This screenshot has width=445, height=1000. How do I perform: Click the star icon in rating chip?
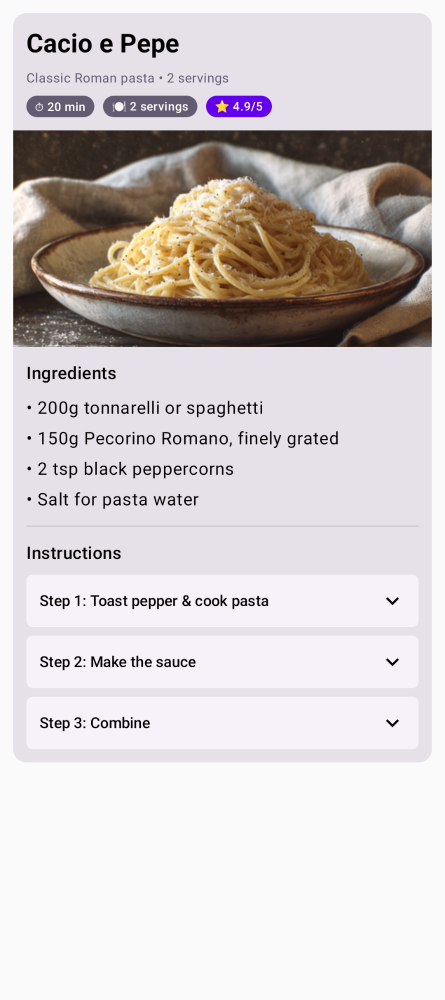[222, 107]
